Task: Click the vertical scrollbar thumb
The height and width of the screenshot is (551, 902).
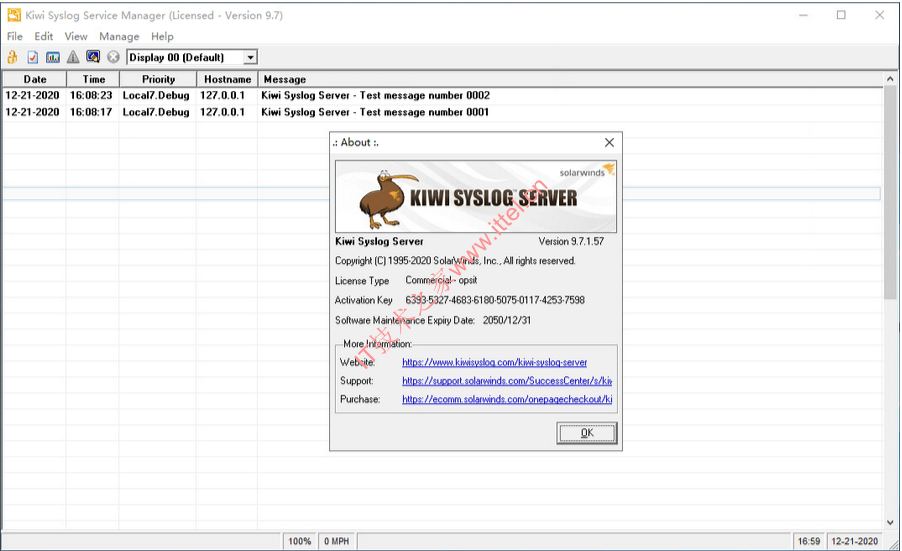Action: (x=890, y=193)
